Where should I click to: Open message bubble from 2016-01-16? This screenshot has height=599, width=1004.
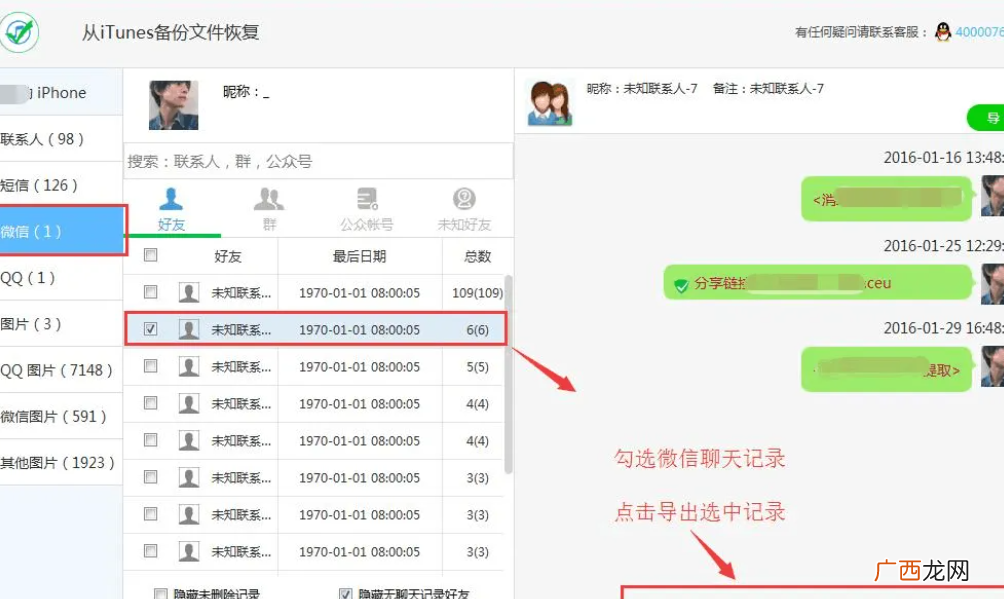click(886, 199)
